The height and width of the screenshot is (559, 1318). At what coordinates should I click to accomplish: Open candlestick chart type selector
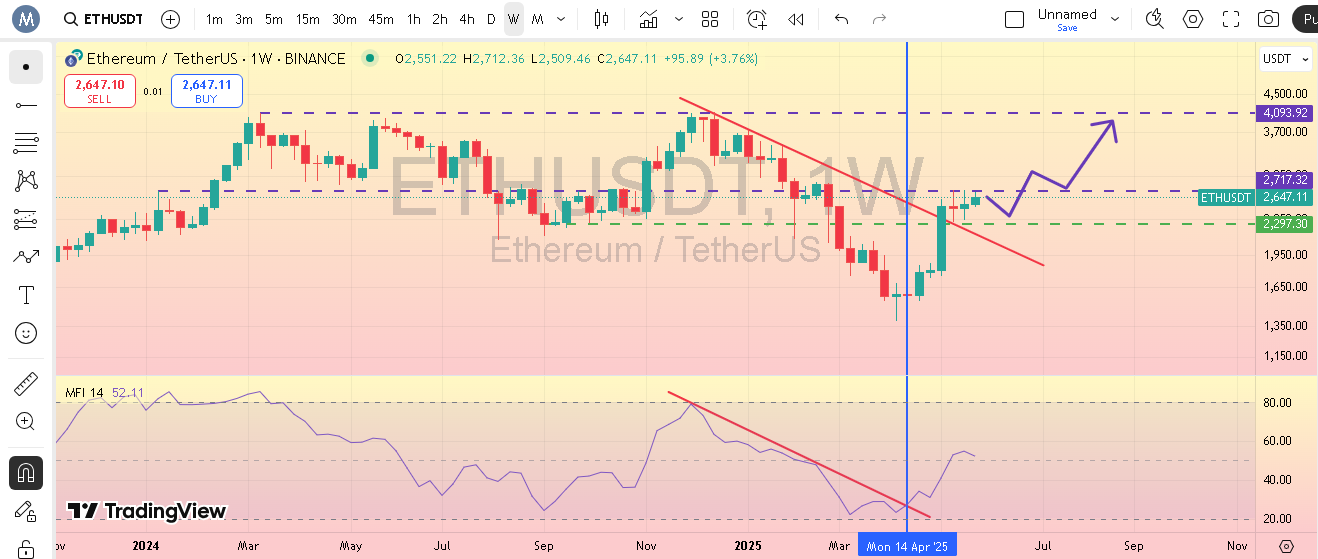point(601,19)
